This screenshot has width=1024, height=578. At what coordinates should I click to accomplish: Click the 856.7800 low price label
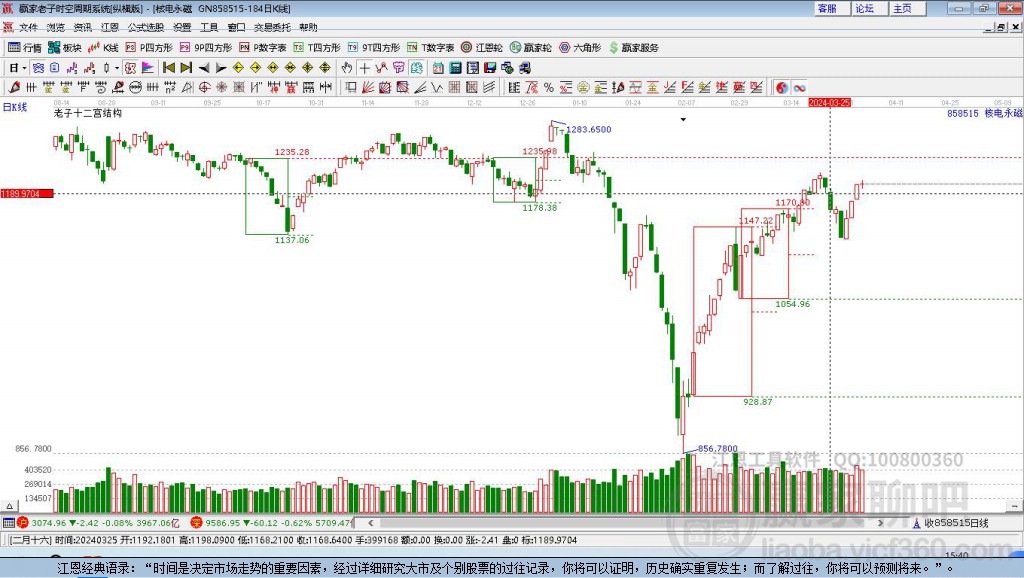717,449
